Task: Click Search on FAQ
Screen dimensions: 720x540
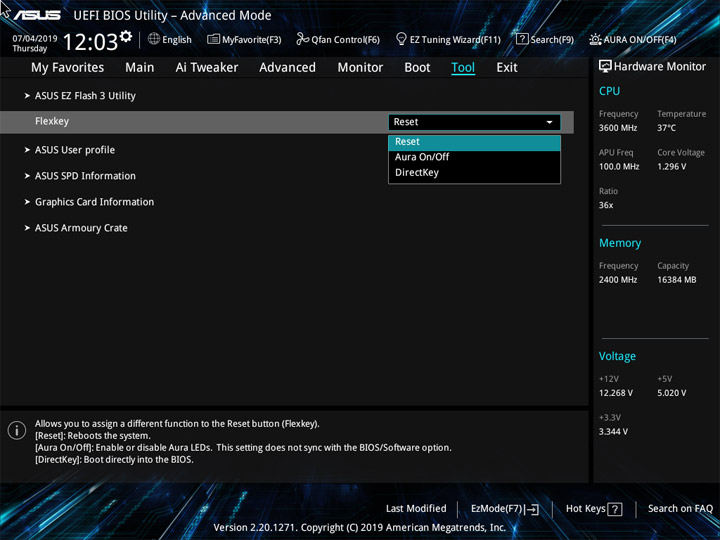Action: [x=680, y=509]
